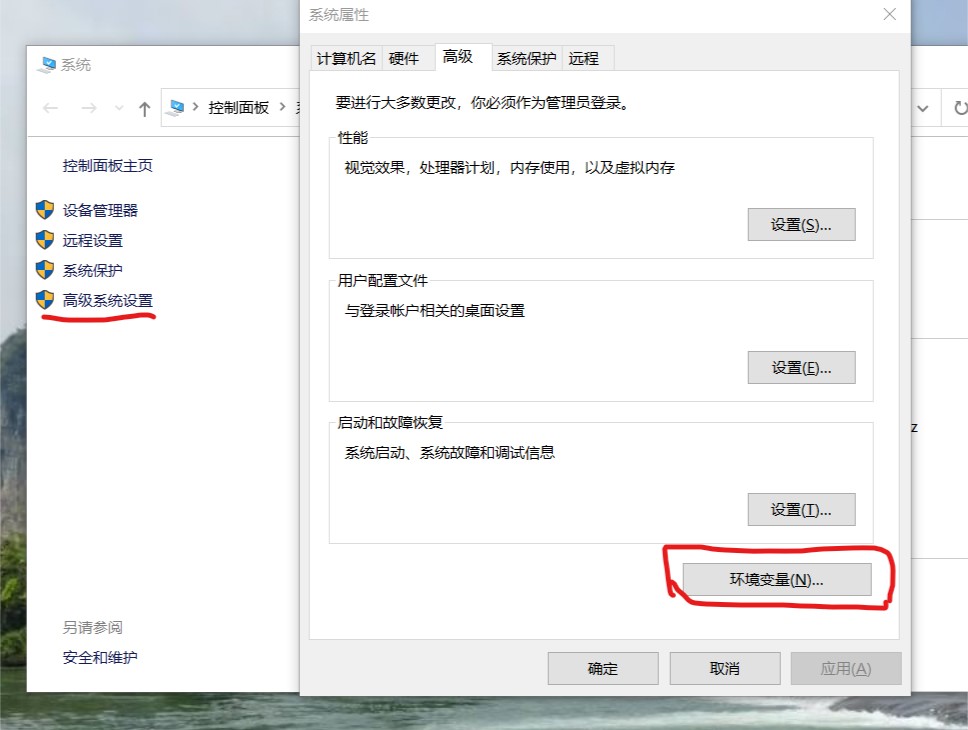Click the computer icon in the address bar
The height and width of the screenshot is (730, 968).
[176, 107]
